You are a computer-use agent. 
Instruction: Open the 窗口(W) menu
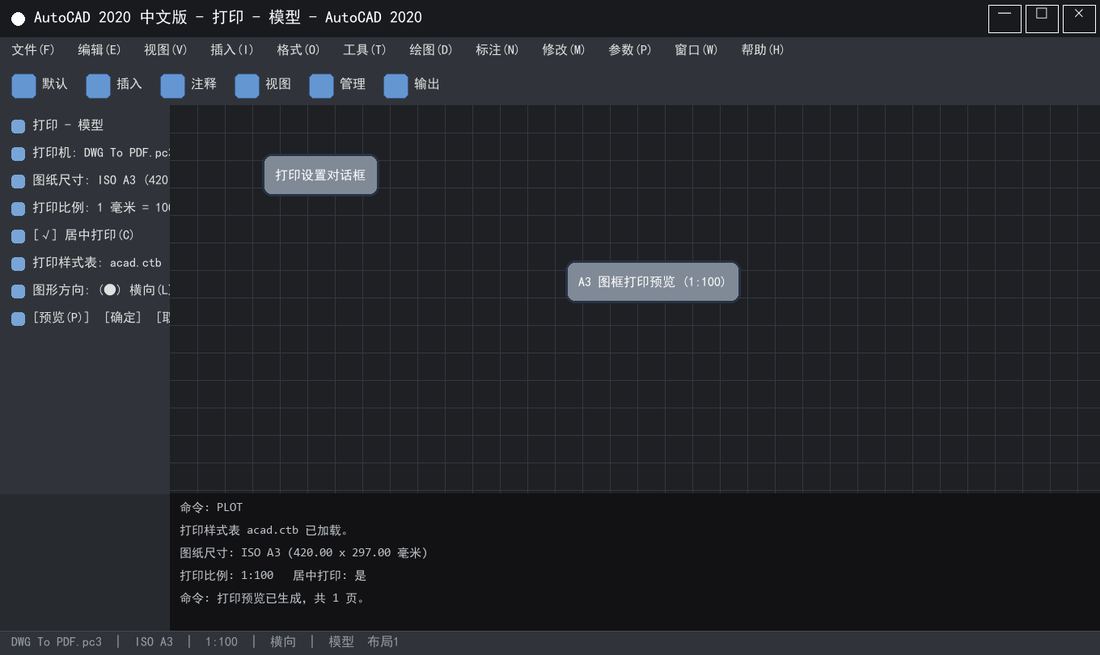coord(696,50)
